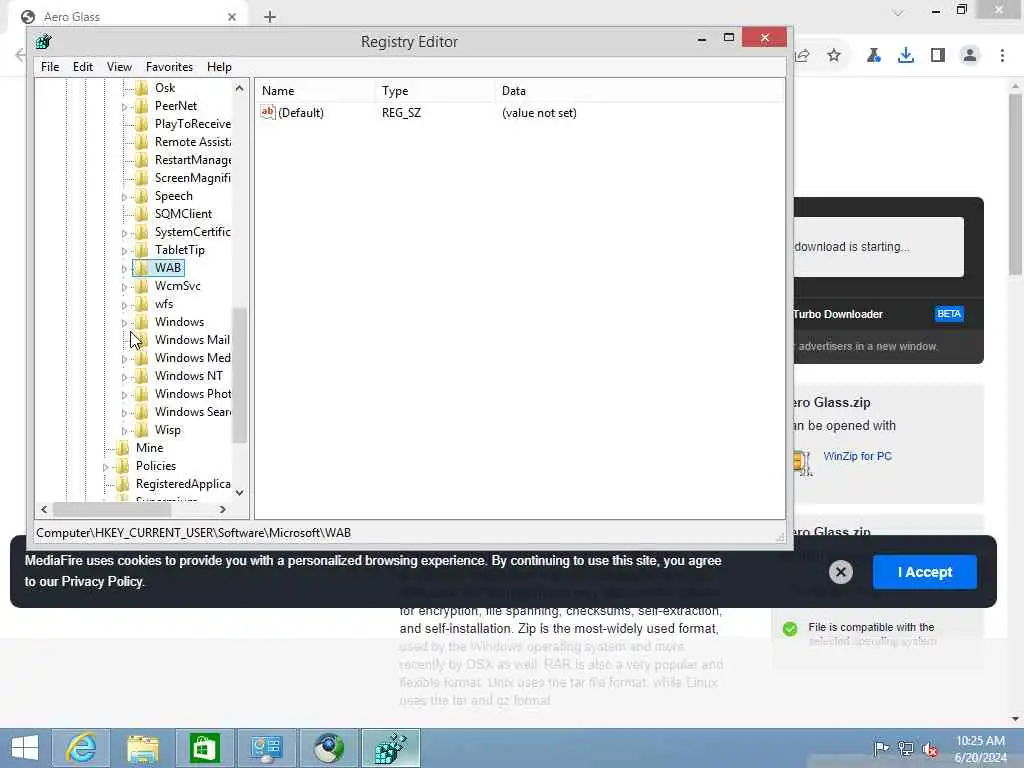Open the Favorites menu
This screenshot has height=768, width=1024.
tap(169, 67)
